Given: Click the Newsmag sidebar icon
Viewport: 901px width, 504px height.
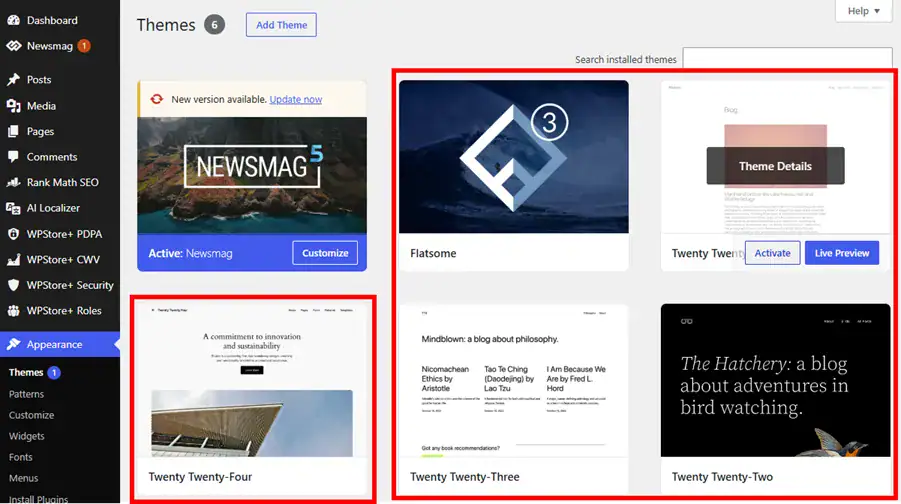Looking at the screenshot, I should point(13,46).
